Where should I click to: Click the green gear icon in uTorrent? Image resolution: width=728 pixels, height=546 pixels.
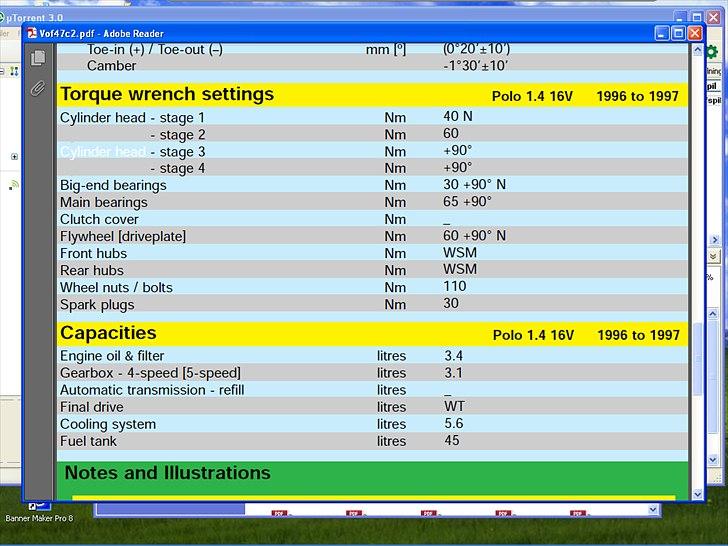[x=712, y=52]
